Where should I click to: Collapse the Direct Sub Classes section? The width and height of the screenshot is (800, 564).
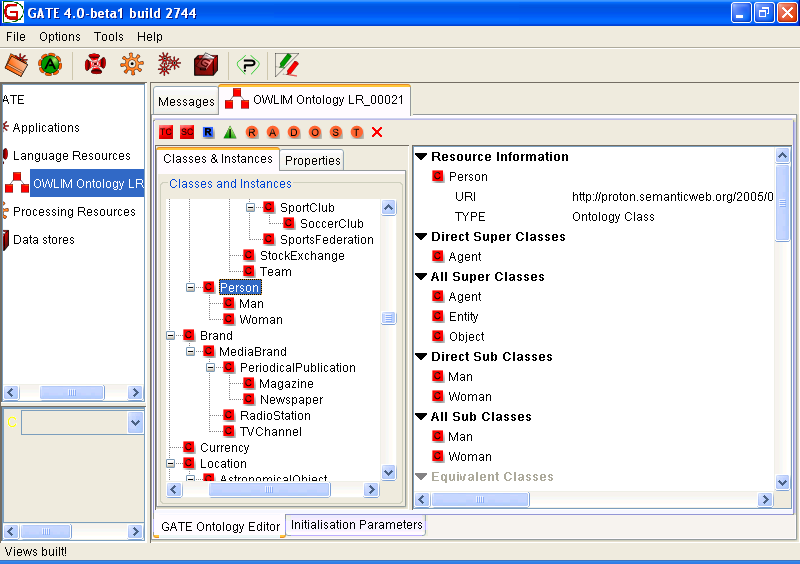(x=422, y=357)
